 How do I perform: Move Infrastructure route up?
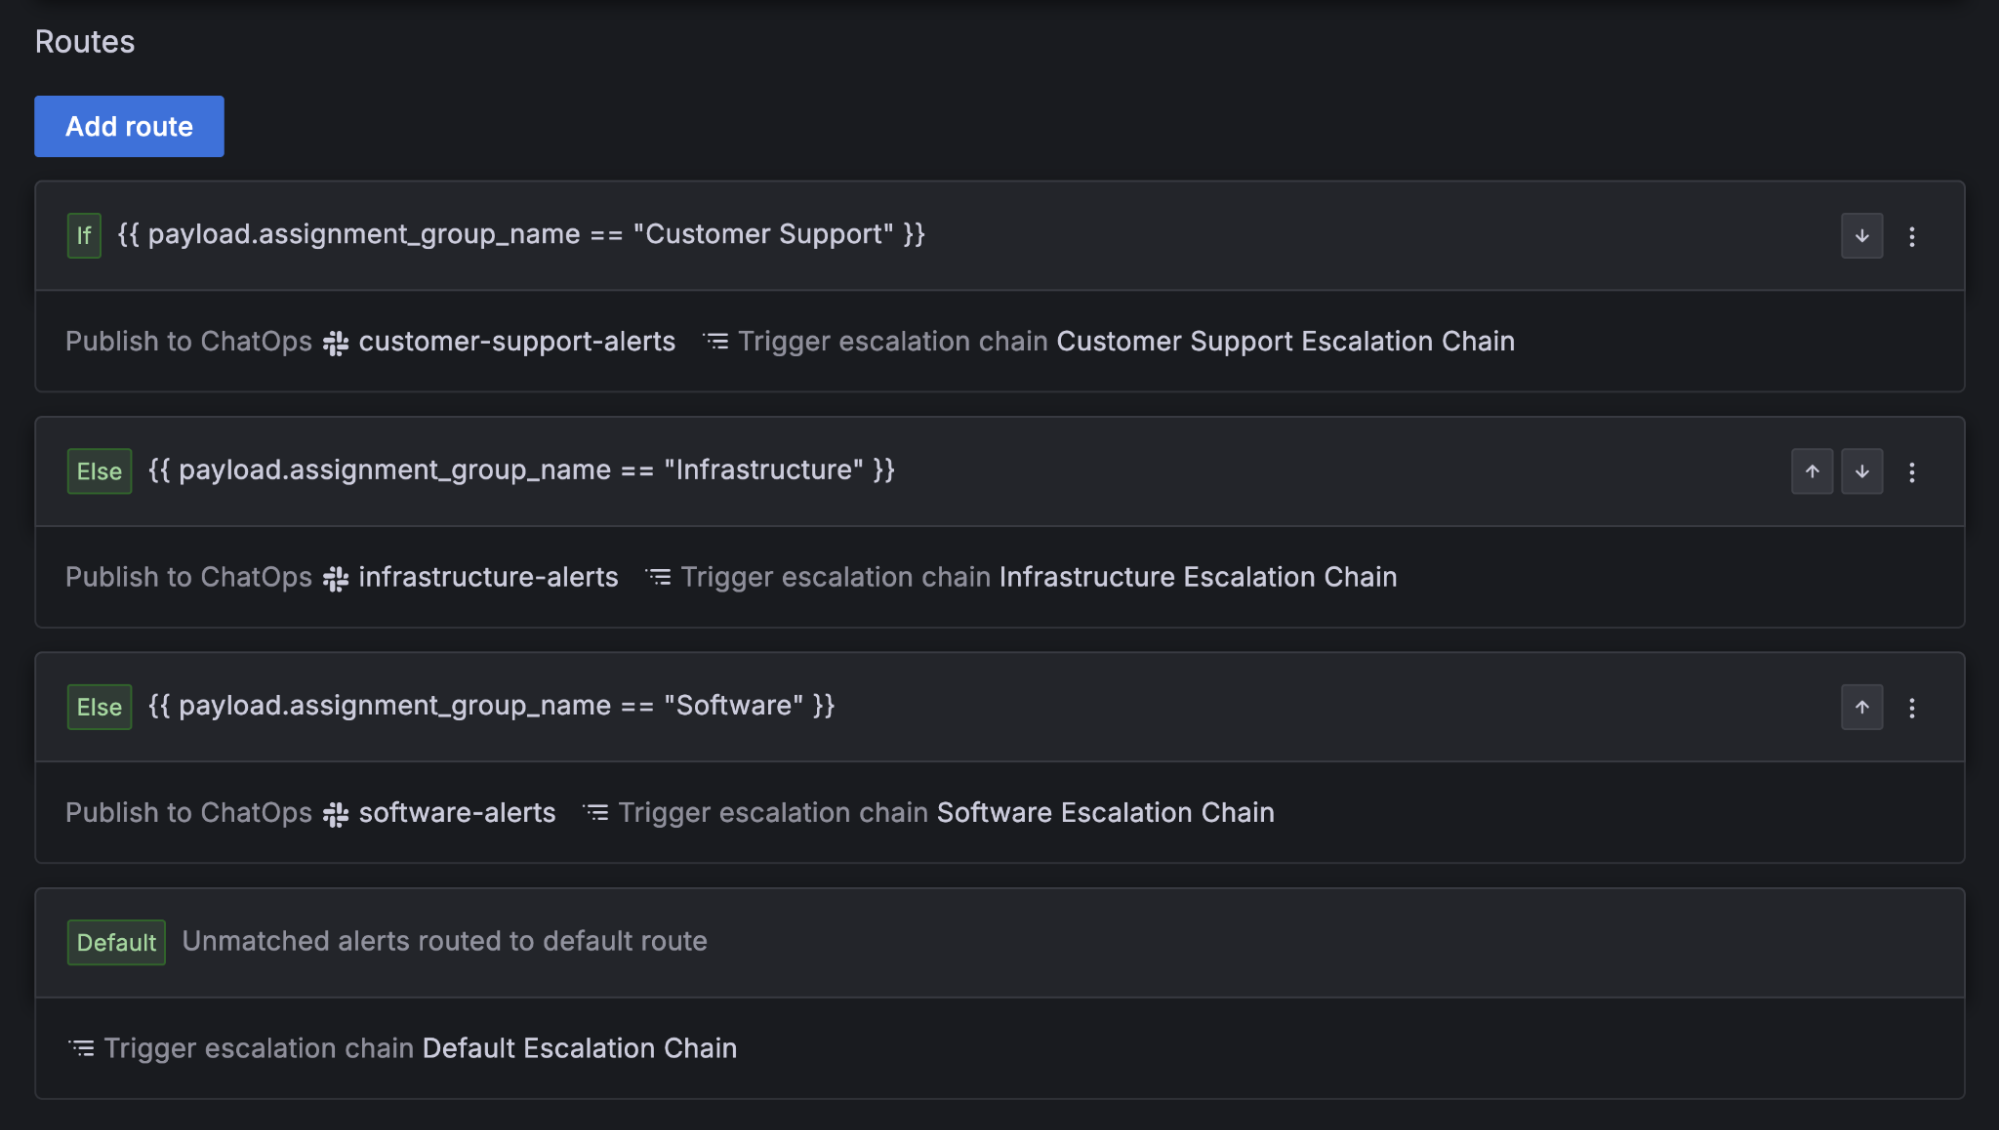pyautogui.click(x=1811, y=472)
